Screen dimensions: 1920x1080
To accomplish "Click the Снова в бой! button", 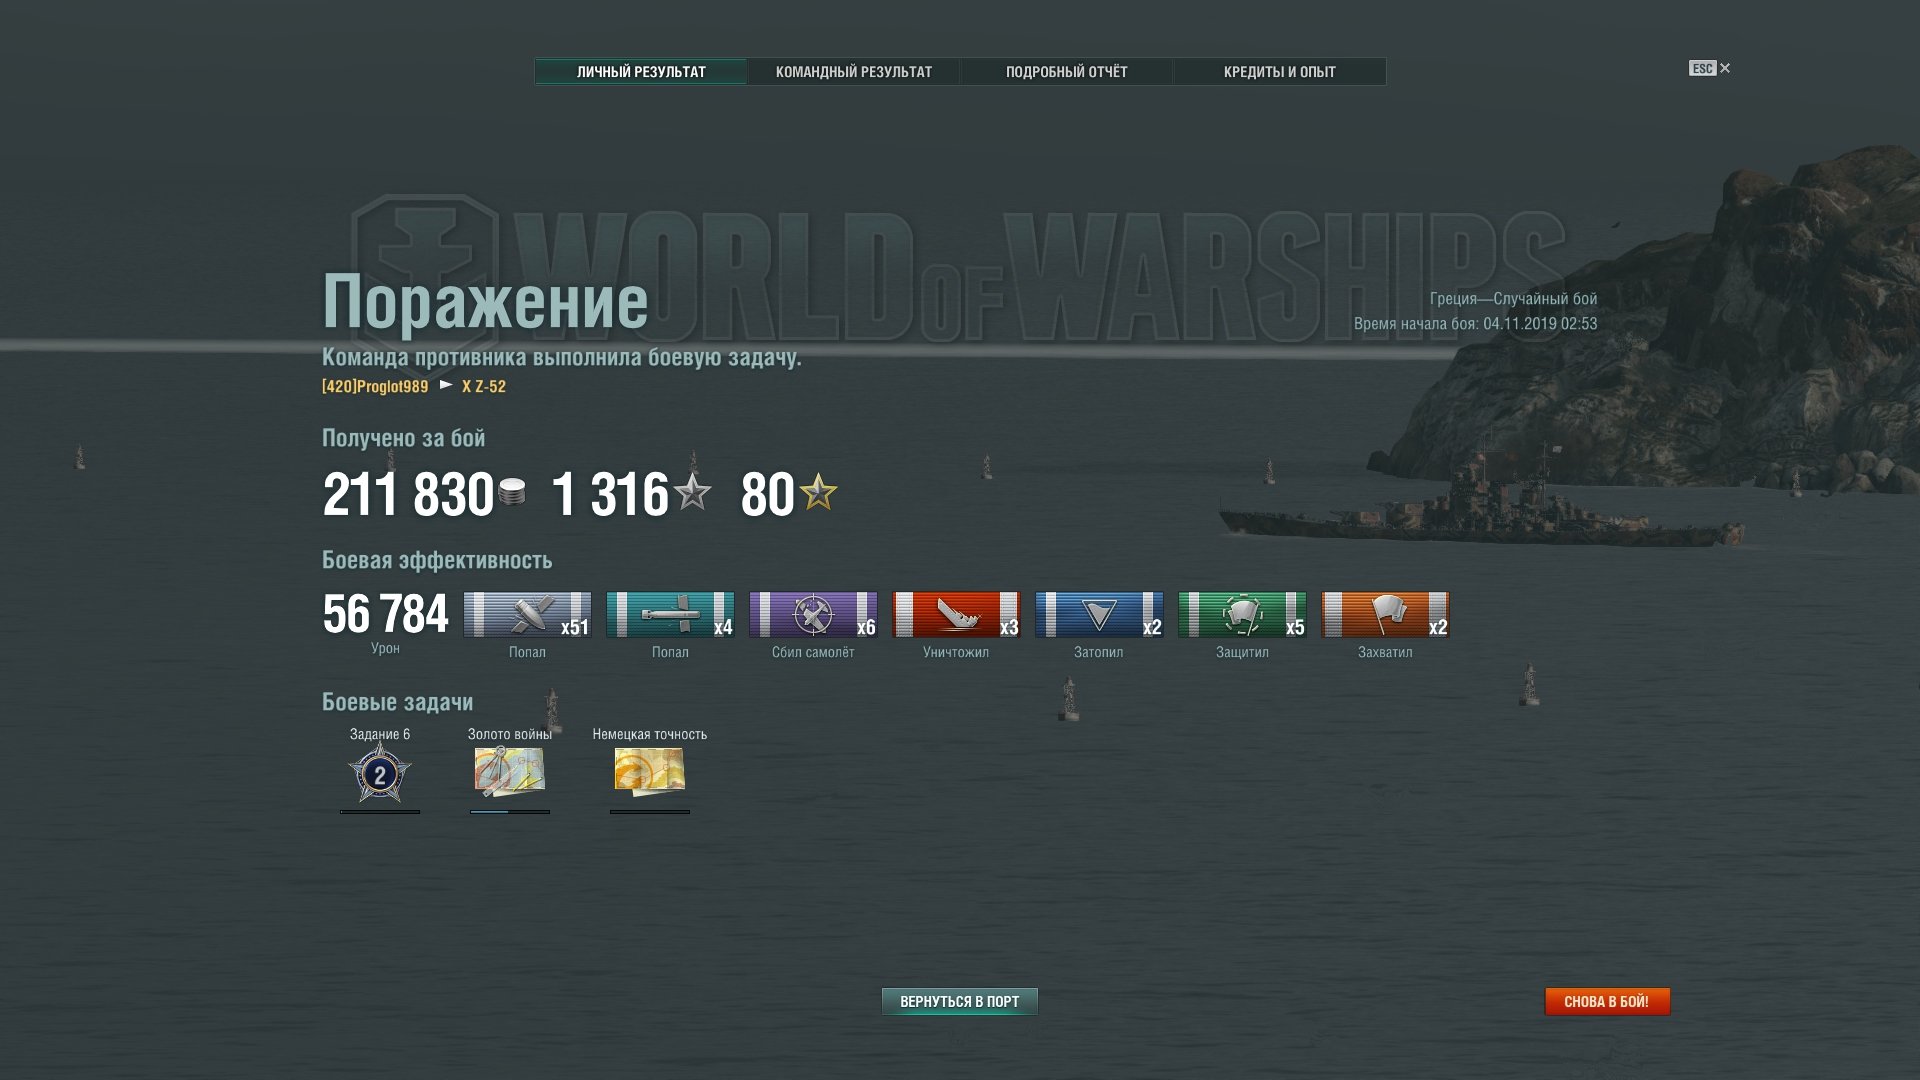I will [x=1607, y=1001].
